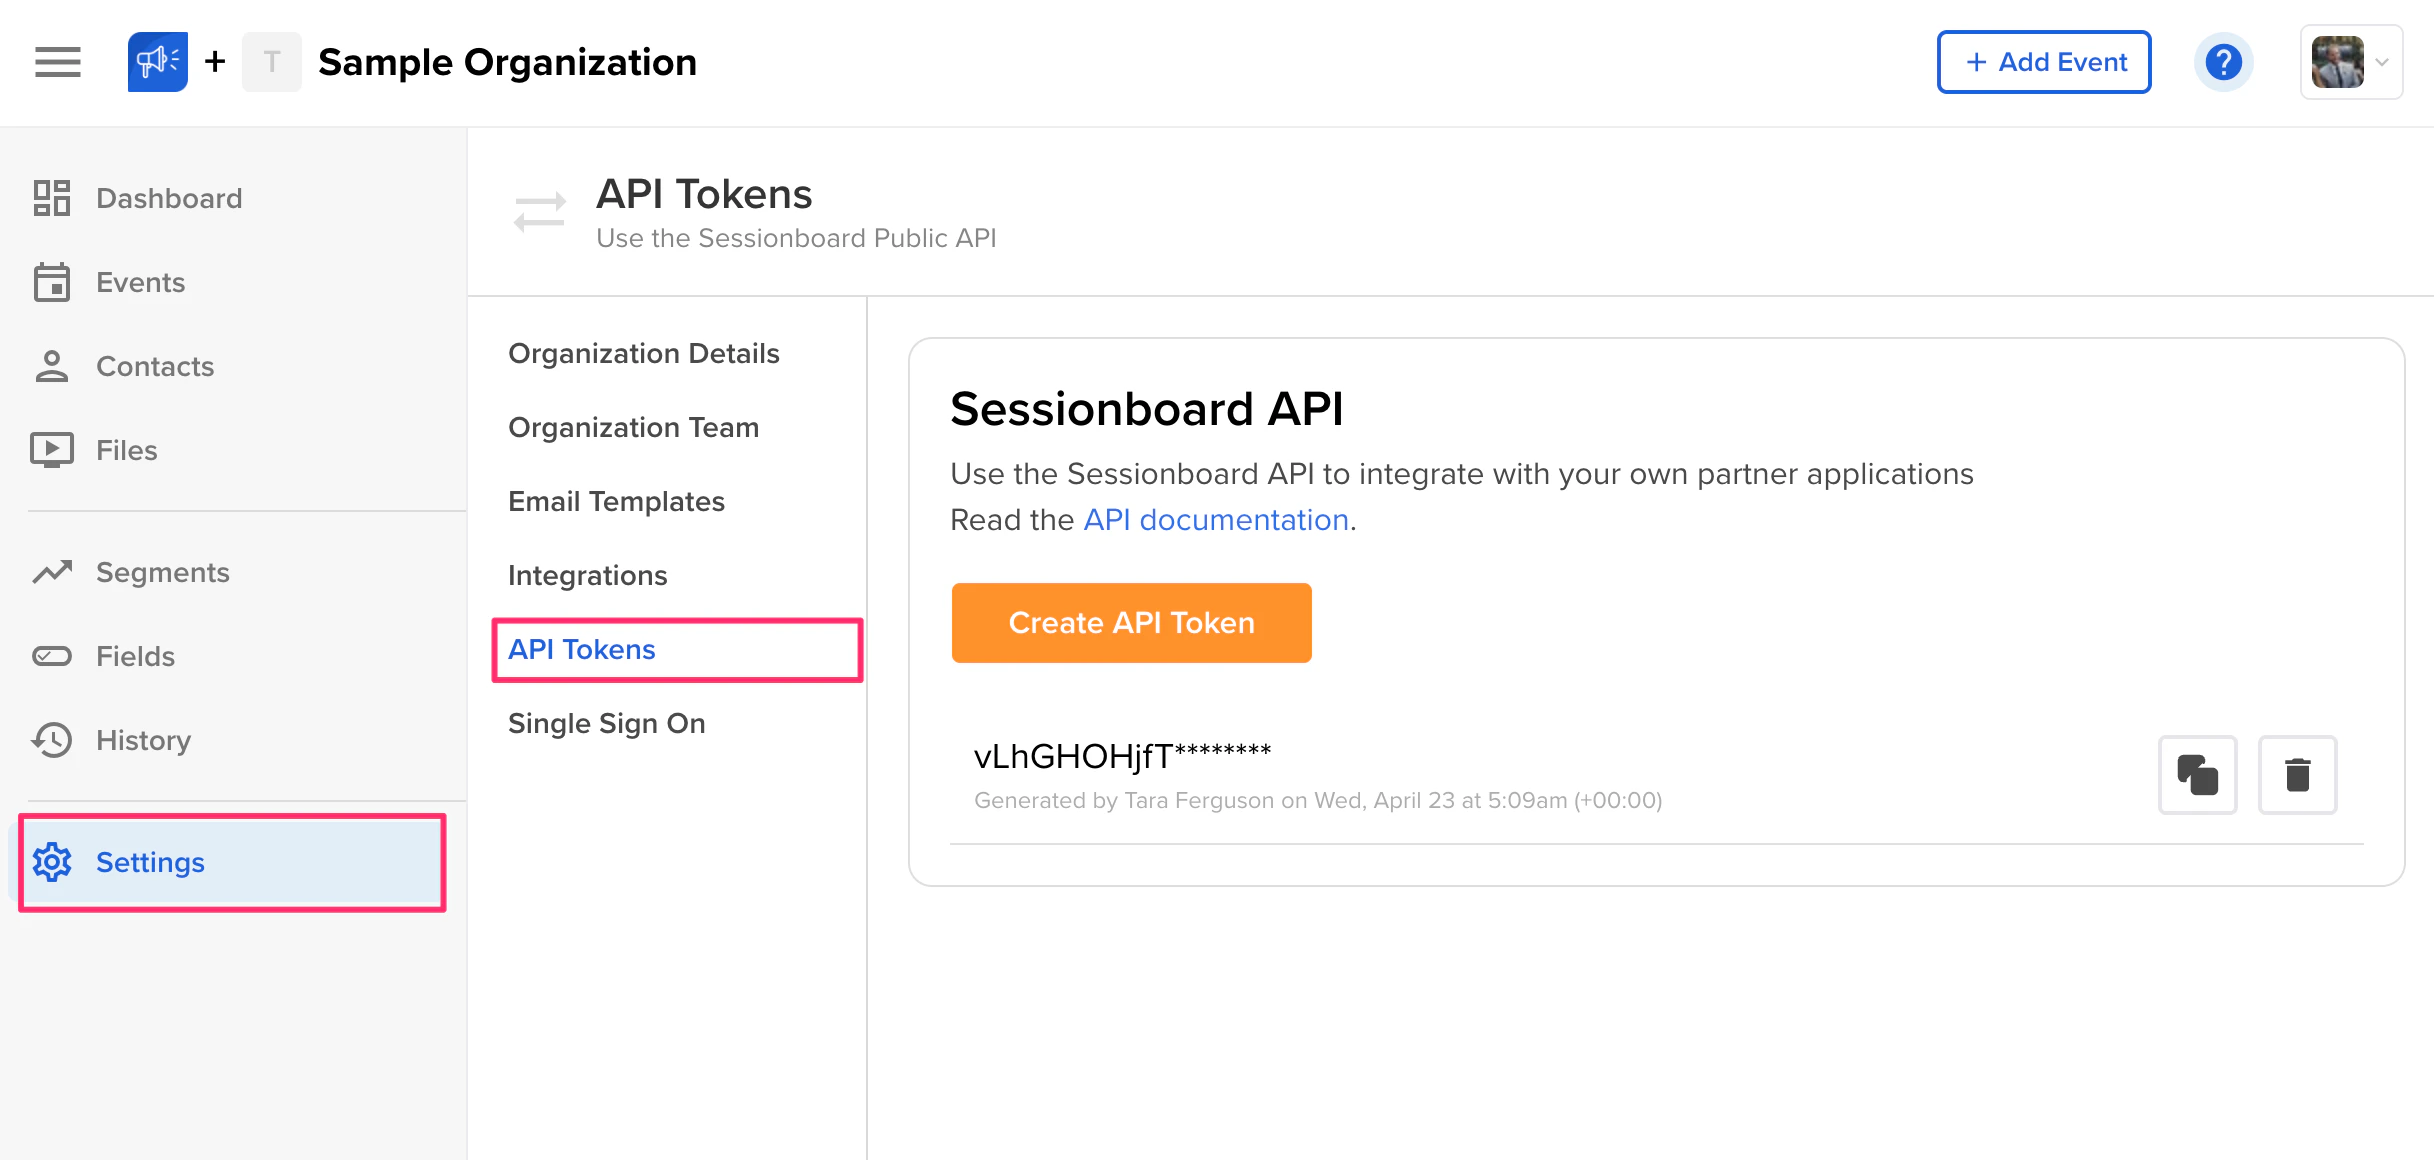Image resolution: width=2434 pixels, height=1160 pixels.
Task: Switch to Organization Details settings
Action: coord(644,353)
